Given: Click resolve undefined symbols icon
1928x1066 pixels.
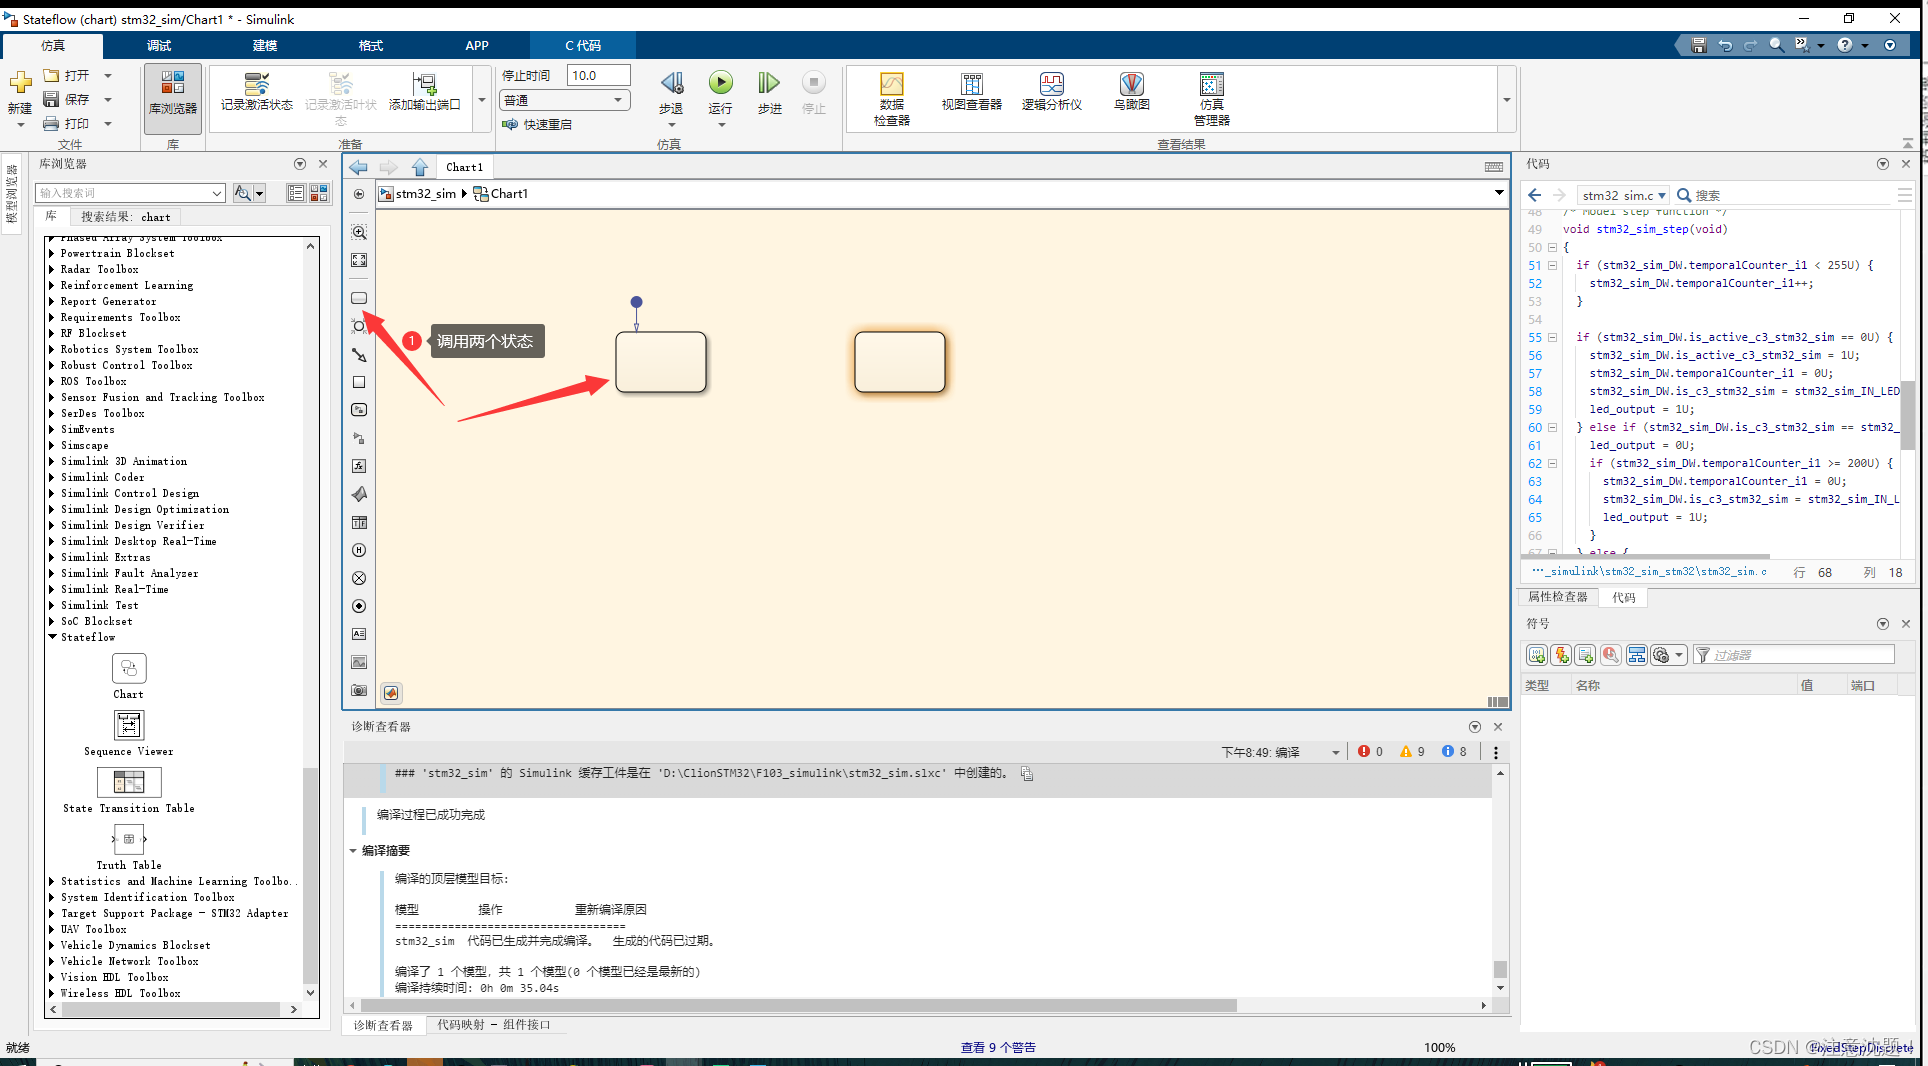Looking at the screenshot, I should tap(1610, 655).
